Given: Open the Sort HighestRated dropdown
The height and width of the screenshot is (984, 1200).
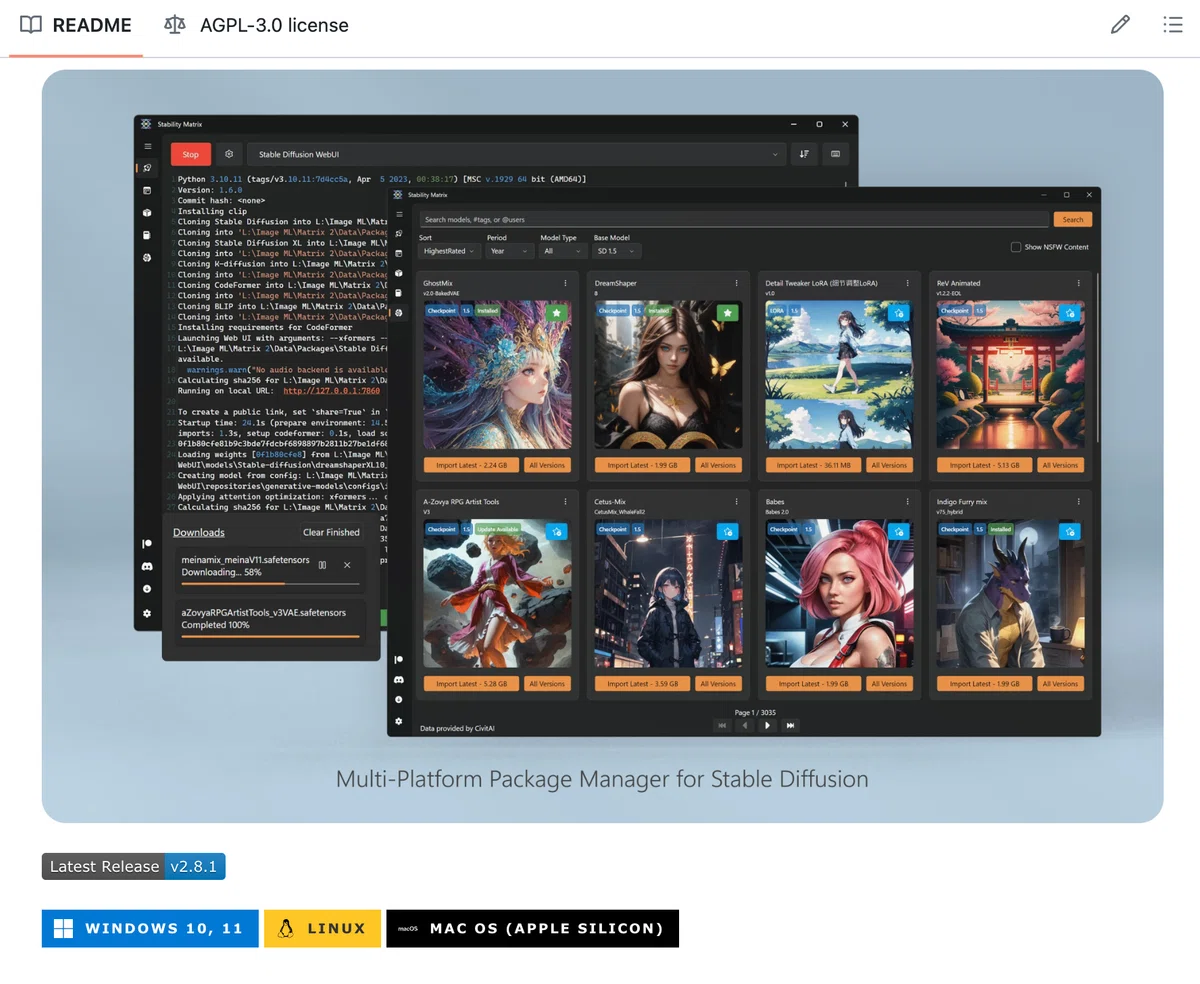Looking at the screenshot, I should pyautogui.click(x=449, y=251).
